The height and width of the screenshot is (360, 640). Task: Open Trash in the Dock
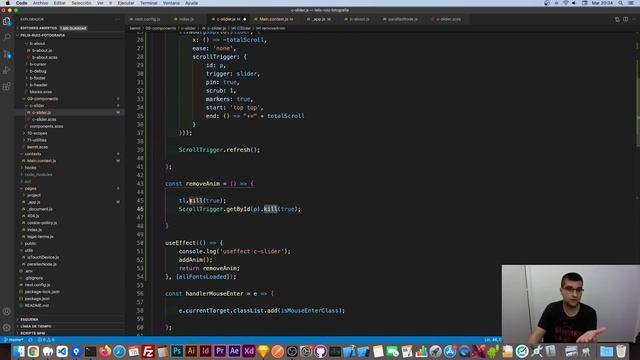pos(621,351)
